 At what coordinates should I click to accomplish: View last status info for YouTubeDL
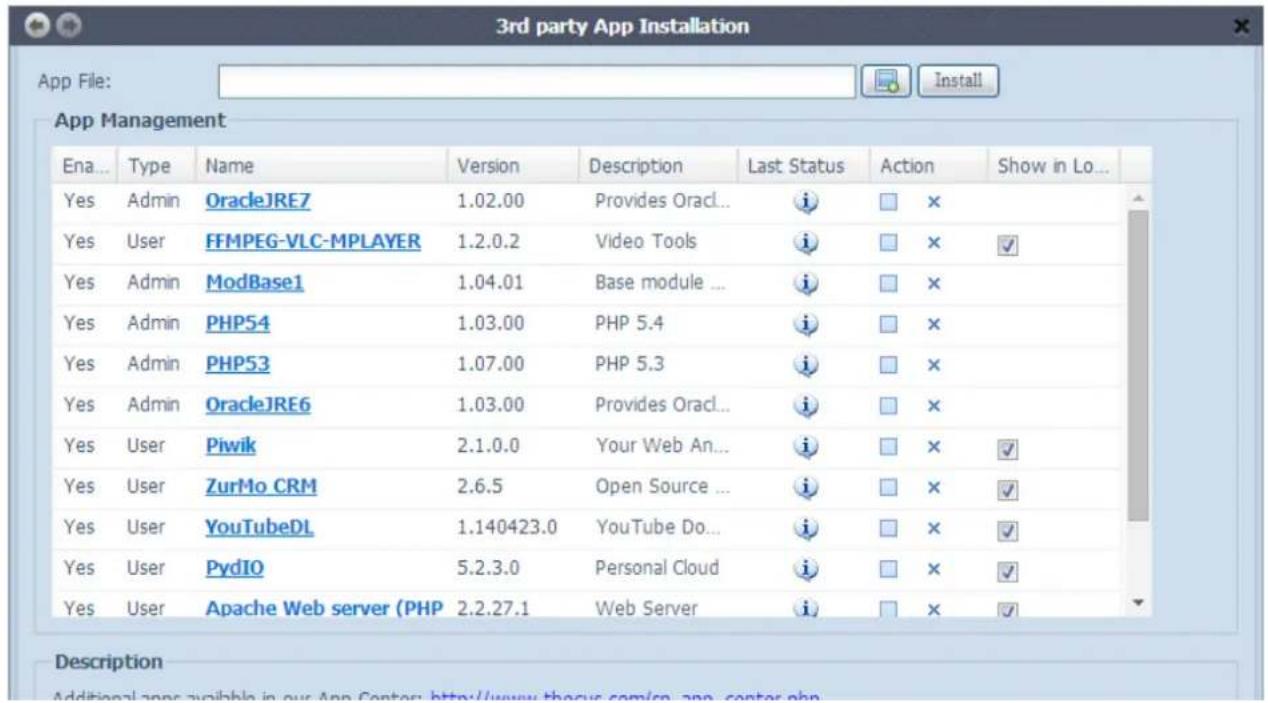(807, 528)
